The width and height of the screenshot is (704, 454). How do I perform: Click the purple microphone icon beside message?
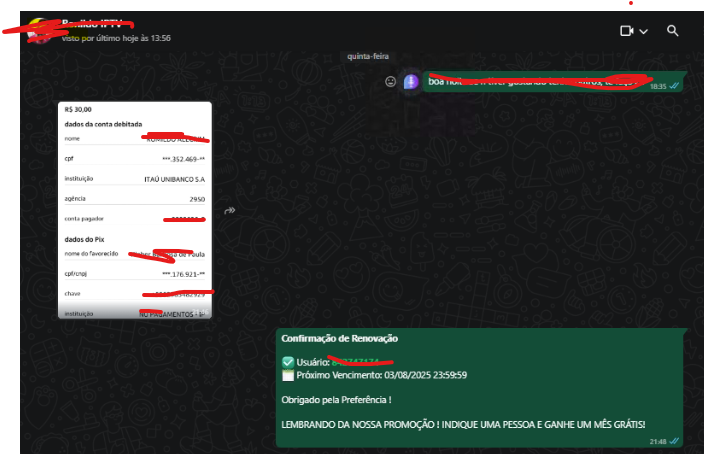(411, 82)
